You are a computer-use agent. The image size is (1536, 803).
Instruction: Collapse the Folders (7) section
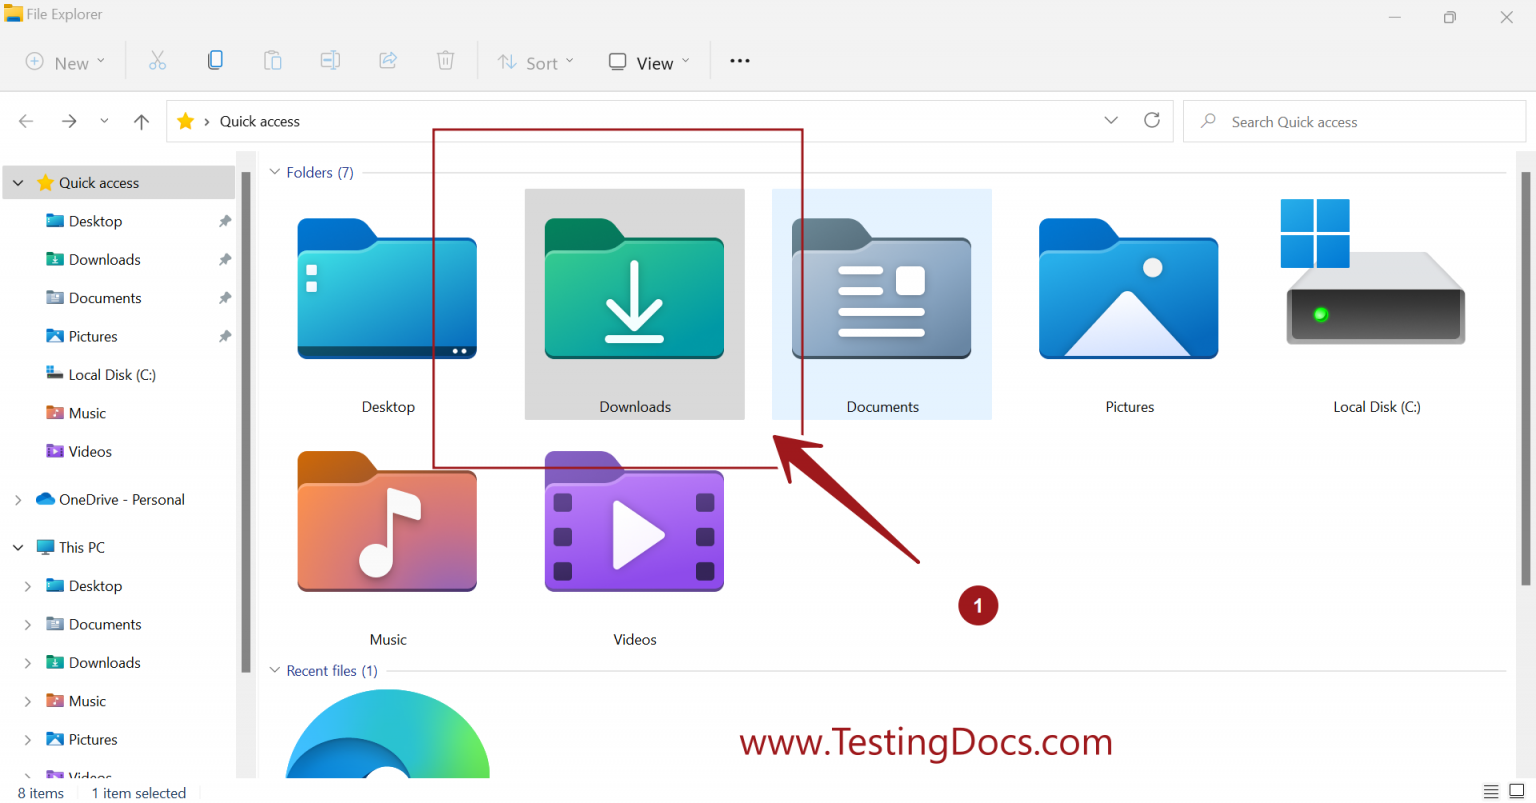275,171
